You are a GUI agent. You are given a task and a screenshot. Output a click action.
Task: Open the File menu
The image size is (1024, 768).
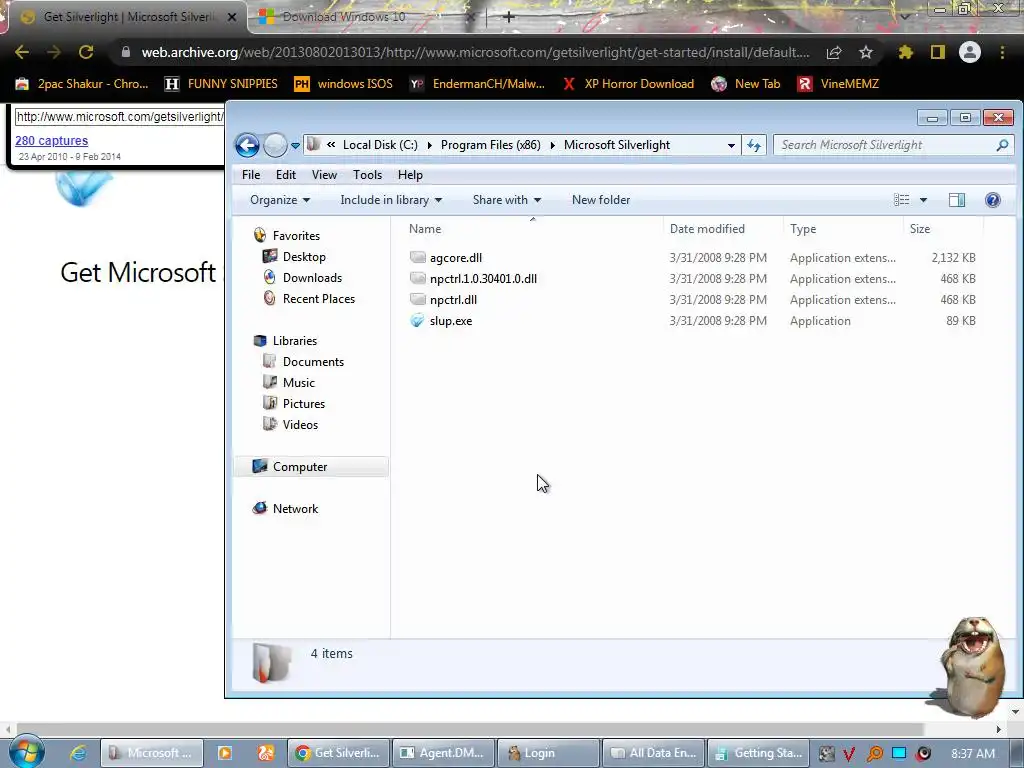[x=251, y=175]
